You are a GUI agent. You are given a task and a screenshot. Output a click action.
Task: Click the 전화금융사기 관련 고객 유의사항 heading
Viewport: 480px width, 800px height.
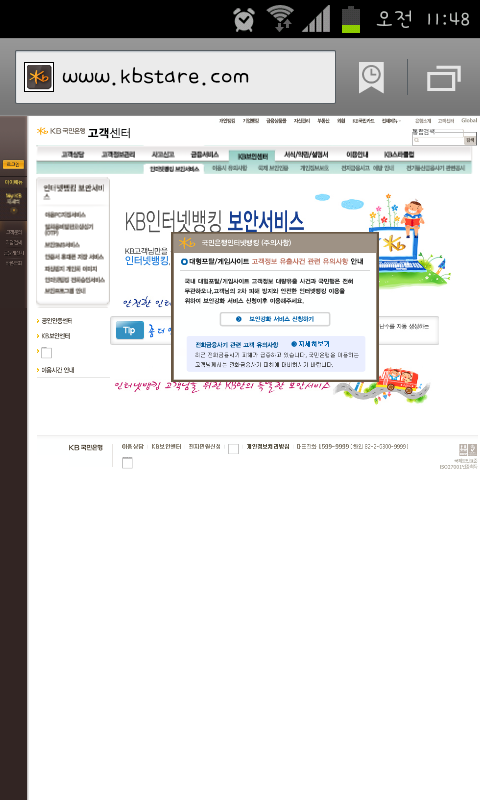click(x=237, y=345)
